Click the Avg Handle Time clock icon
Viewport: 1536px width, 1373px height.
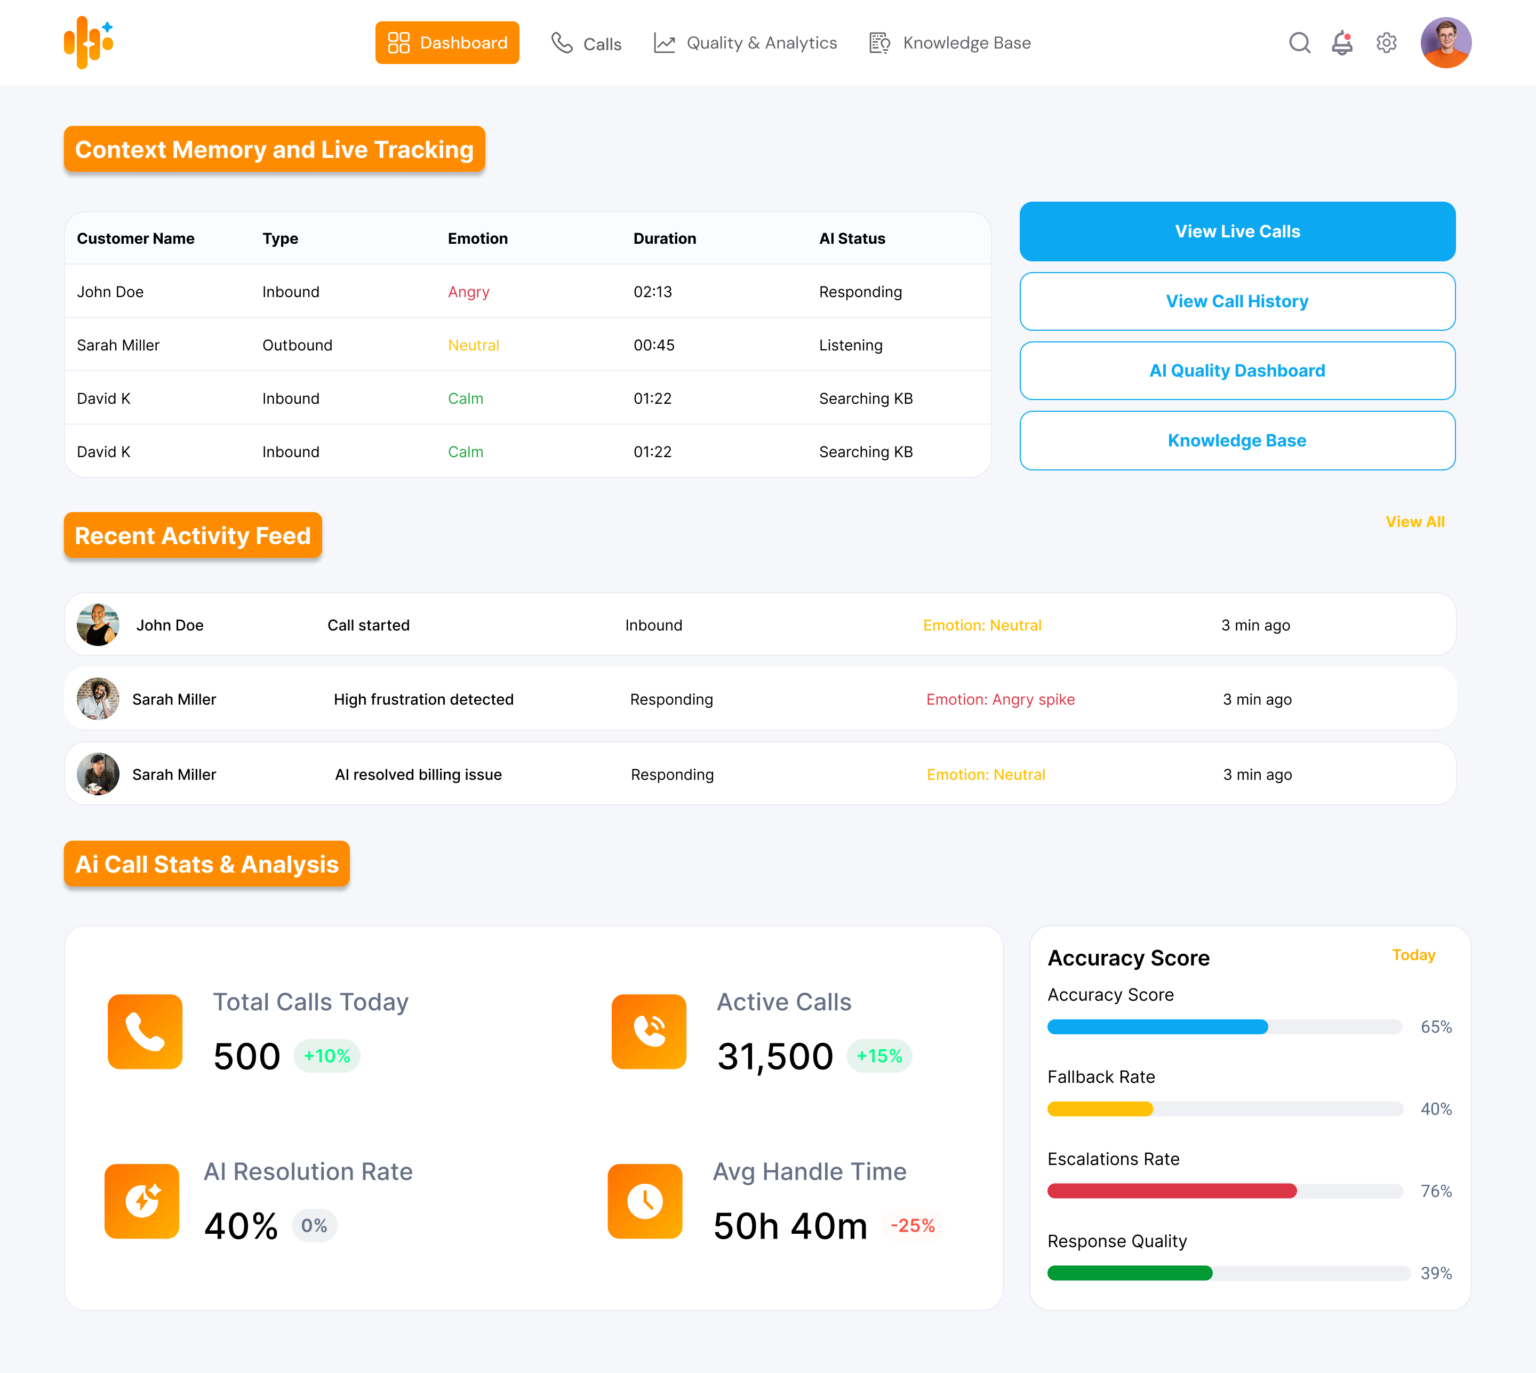(x=645, y=1201)
